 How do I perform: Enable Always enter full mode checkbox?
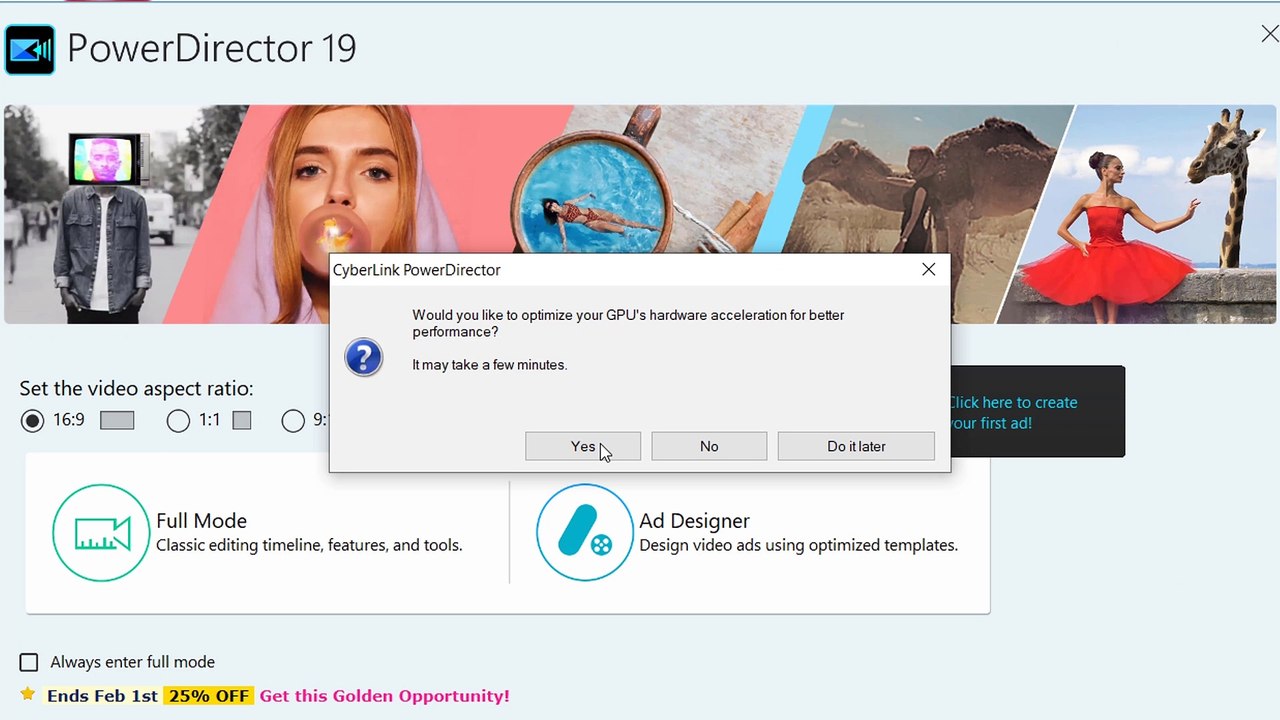(x=29, y=662)
